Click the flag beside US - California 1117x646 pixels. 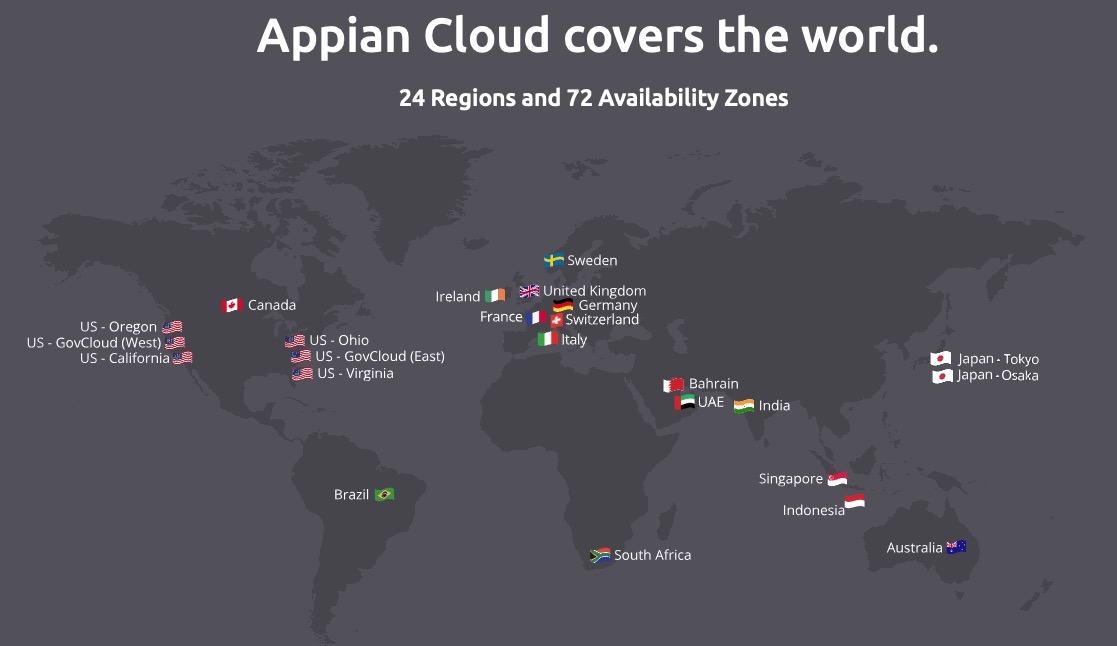pyautogui.click(x=182, y=358)
